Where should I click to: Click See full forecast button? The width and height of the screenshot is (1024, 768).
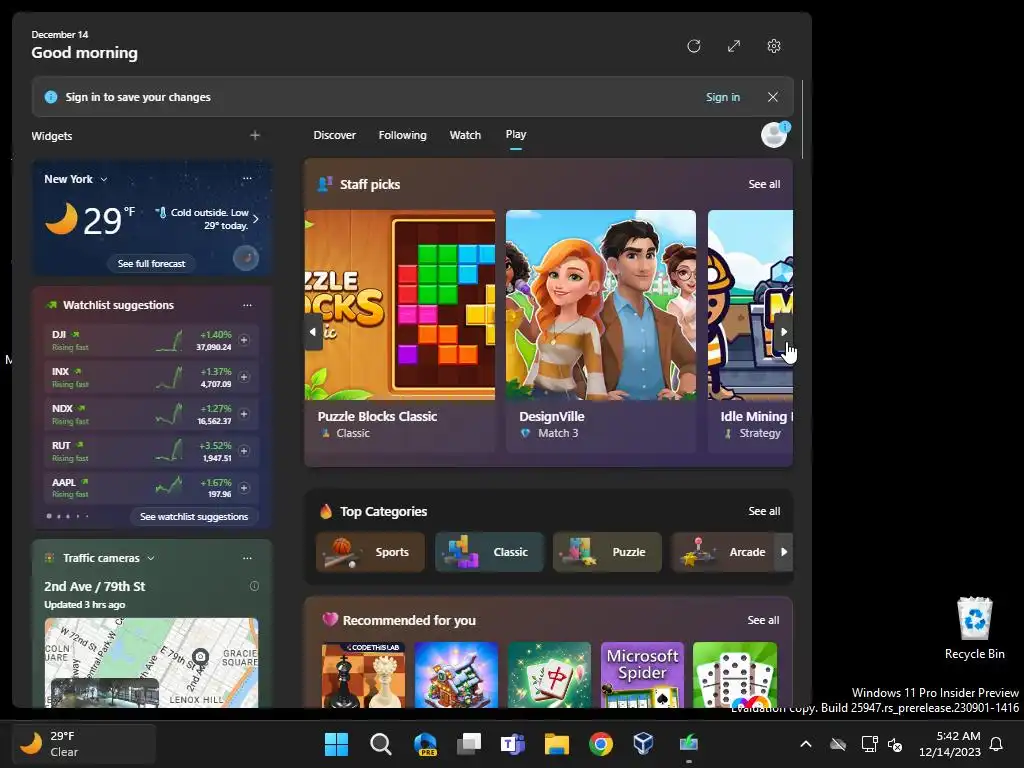coord(152,263)
